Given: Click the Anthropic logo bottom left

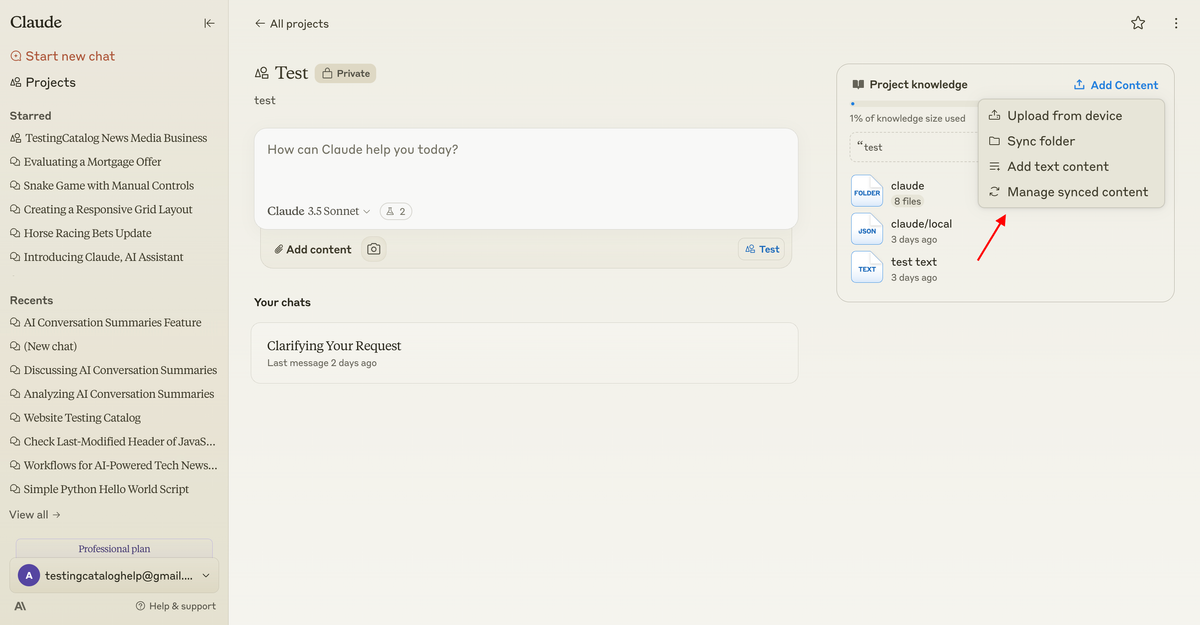Looking at the screenshot, I should coord(19,605).
